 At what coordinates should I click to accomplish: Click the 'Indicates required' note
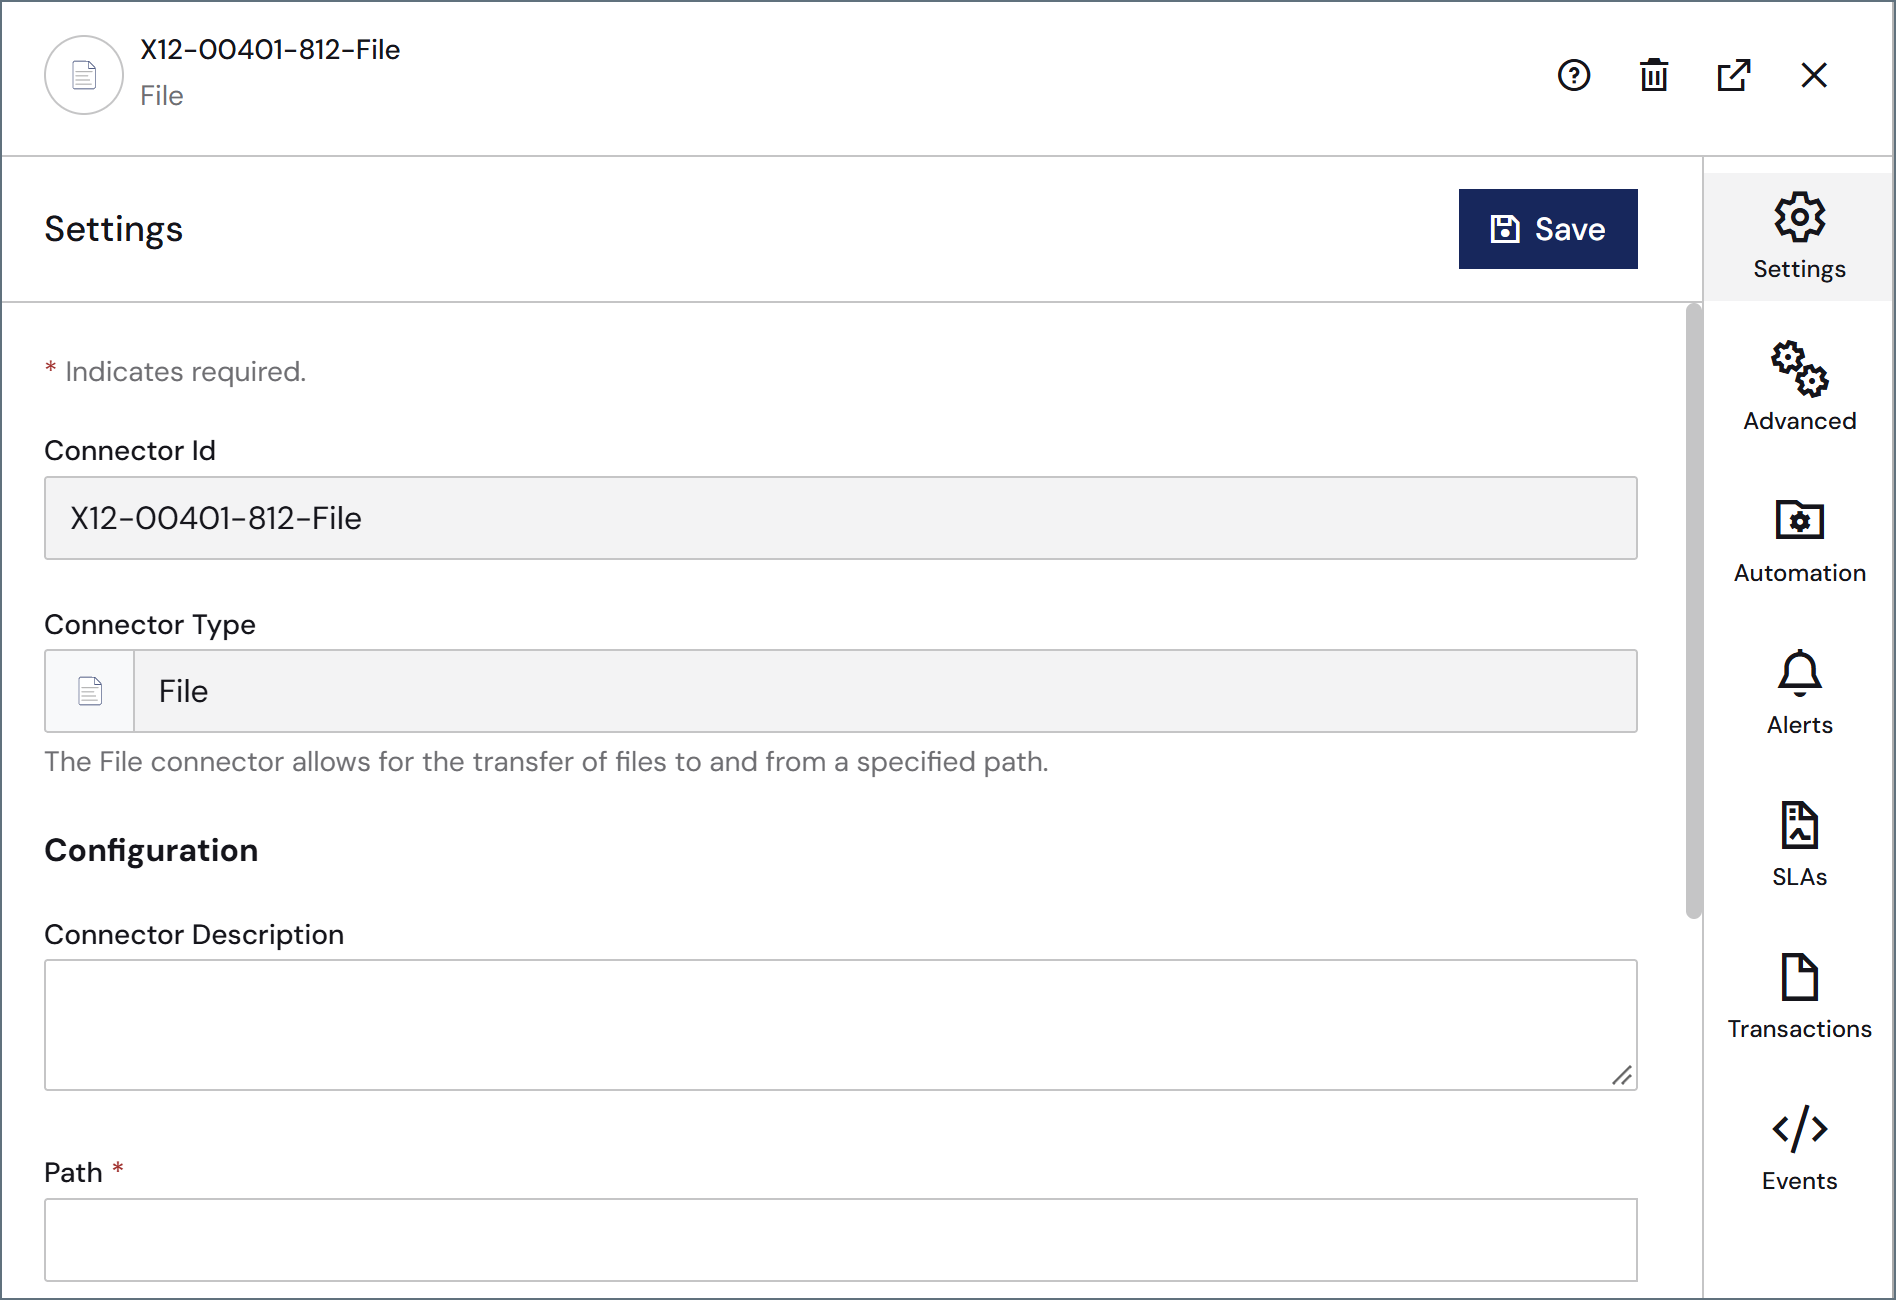pos(175,372)
